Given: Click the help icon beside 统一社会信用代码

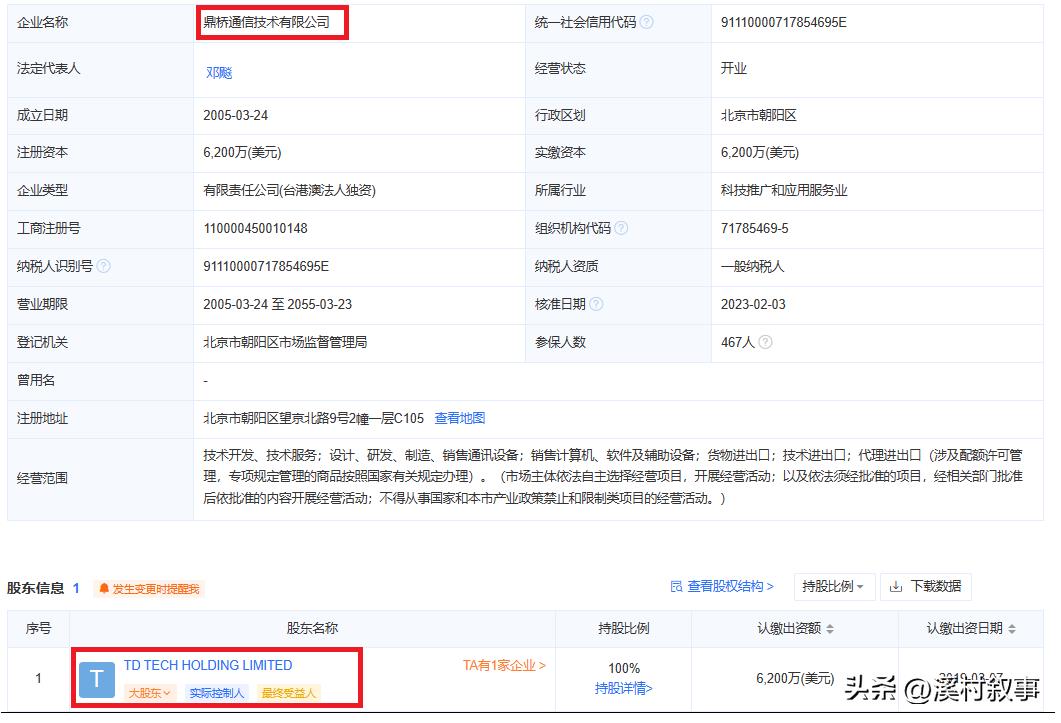Looking at the screenshot, I should click(x=647, y=22).
